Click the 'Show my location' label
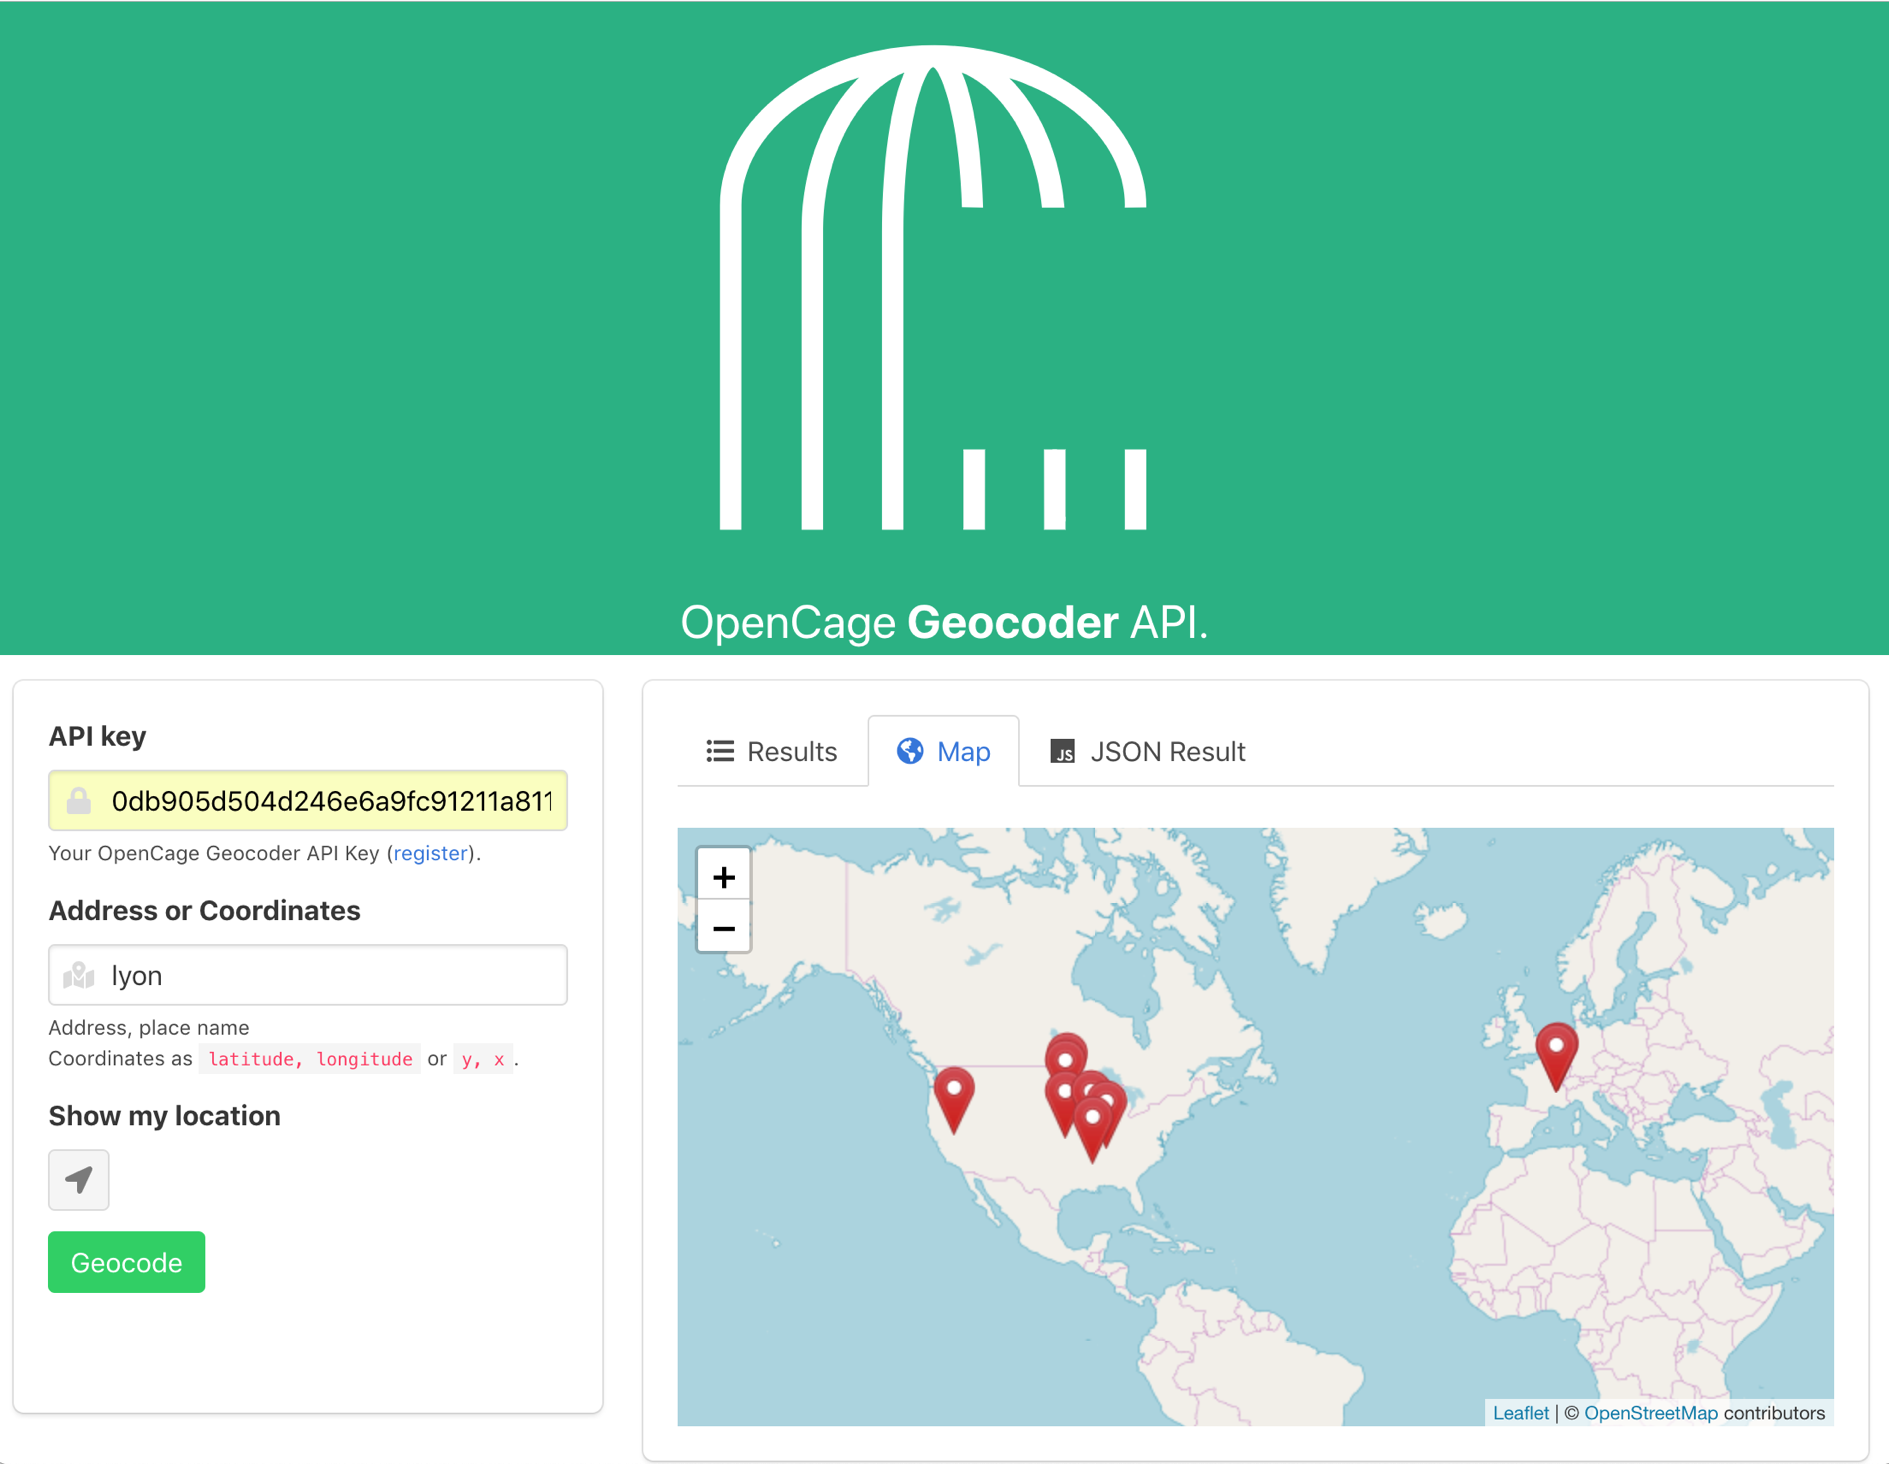1889x1464 pixels. tap(165, 1116)
